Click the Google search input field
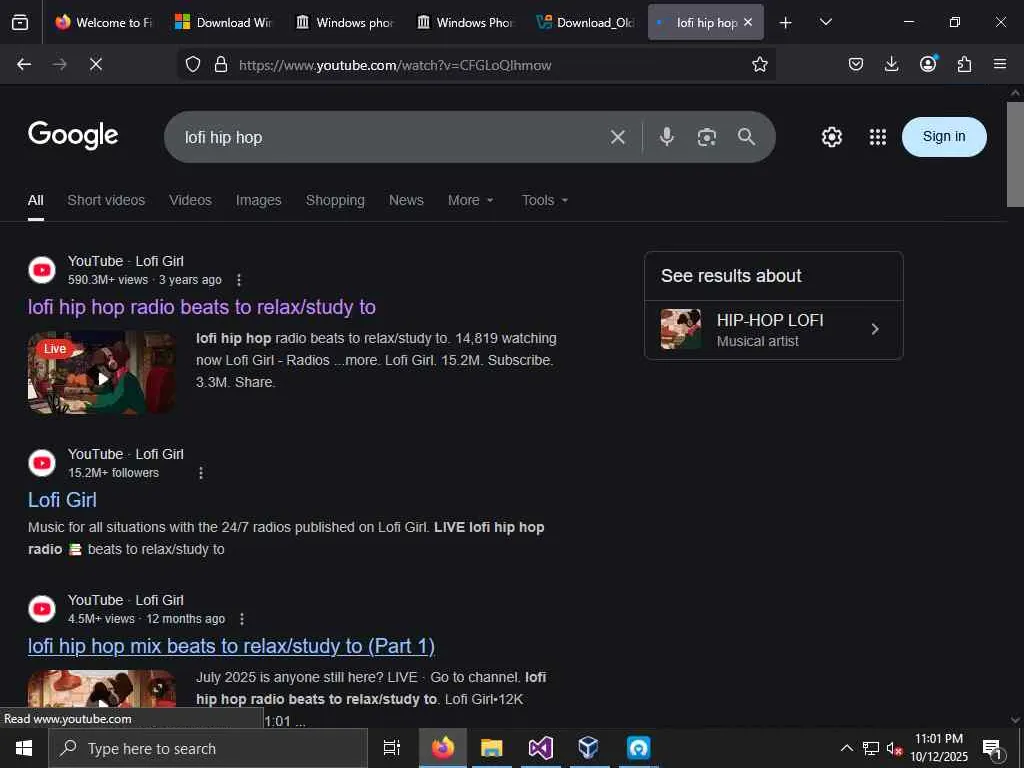Viewport: 1024px width, 768px height. point(392,137)
